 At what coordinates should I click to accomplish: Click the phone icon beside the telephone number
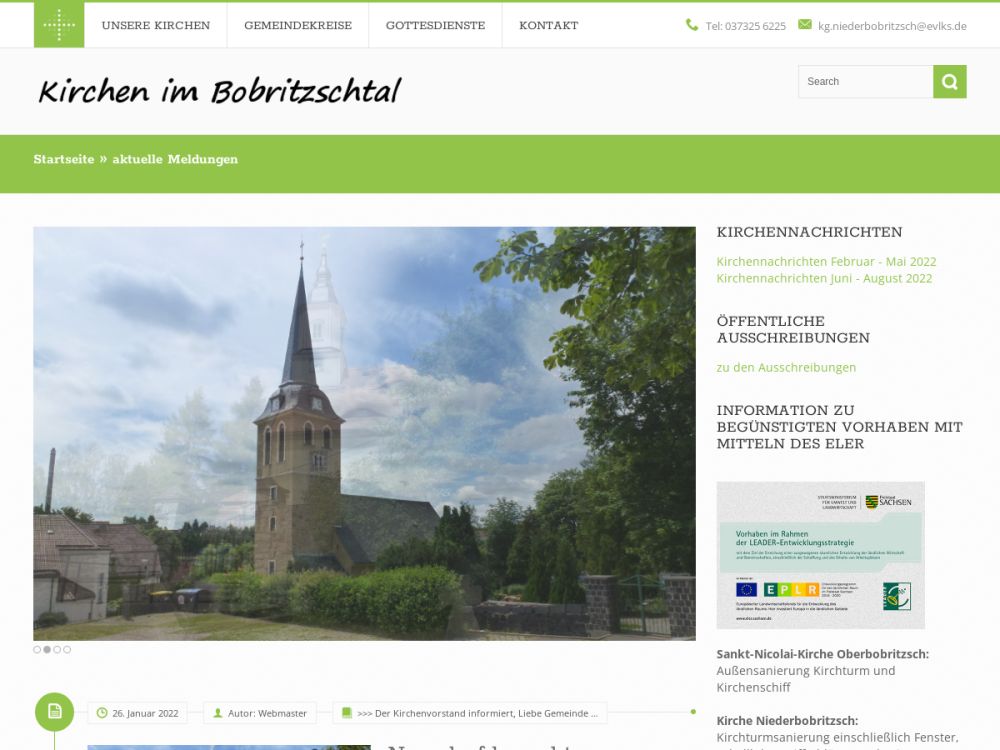(x=692, y=25)
